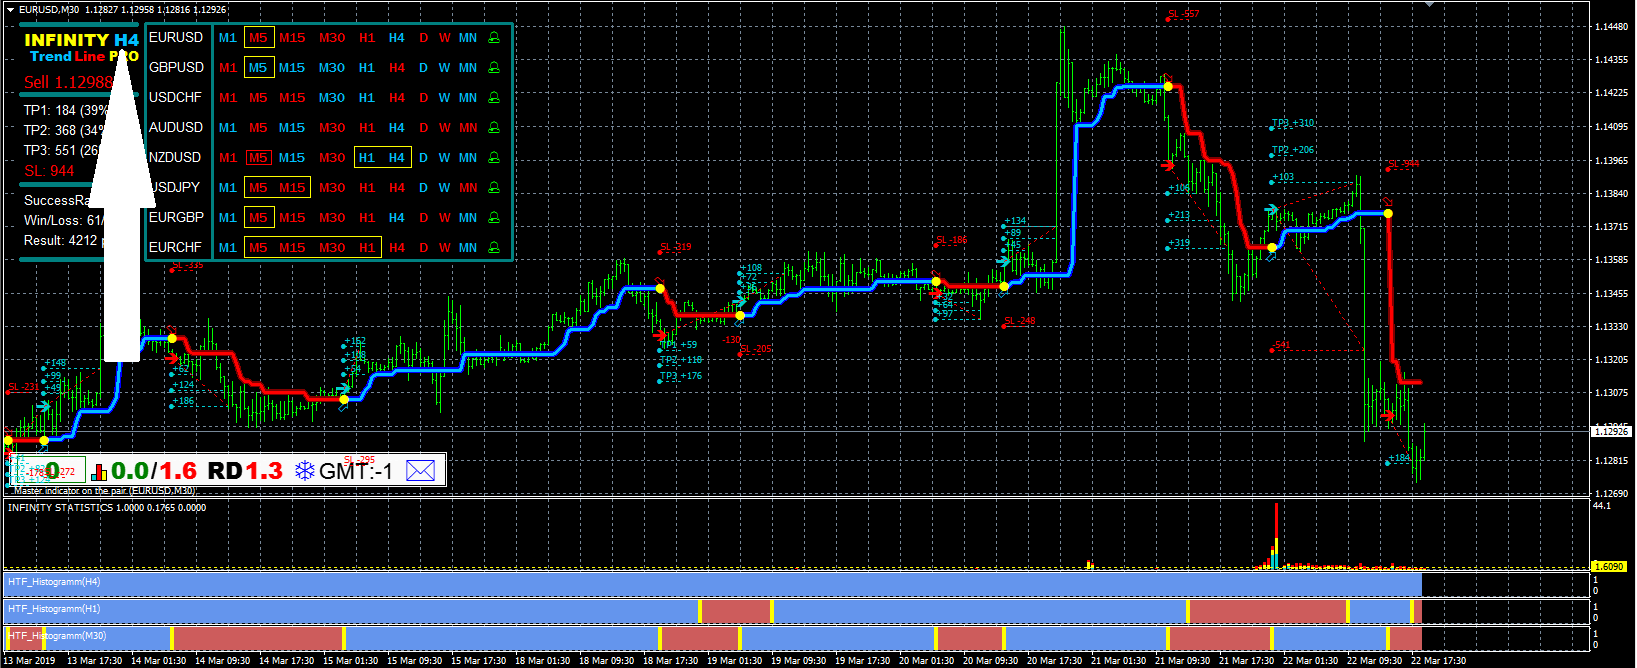Viewport: 1637px width, 668px height.
Task: Click the alert bell for USDJPY row
Action: click(x=494, y=188)
